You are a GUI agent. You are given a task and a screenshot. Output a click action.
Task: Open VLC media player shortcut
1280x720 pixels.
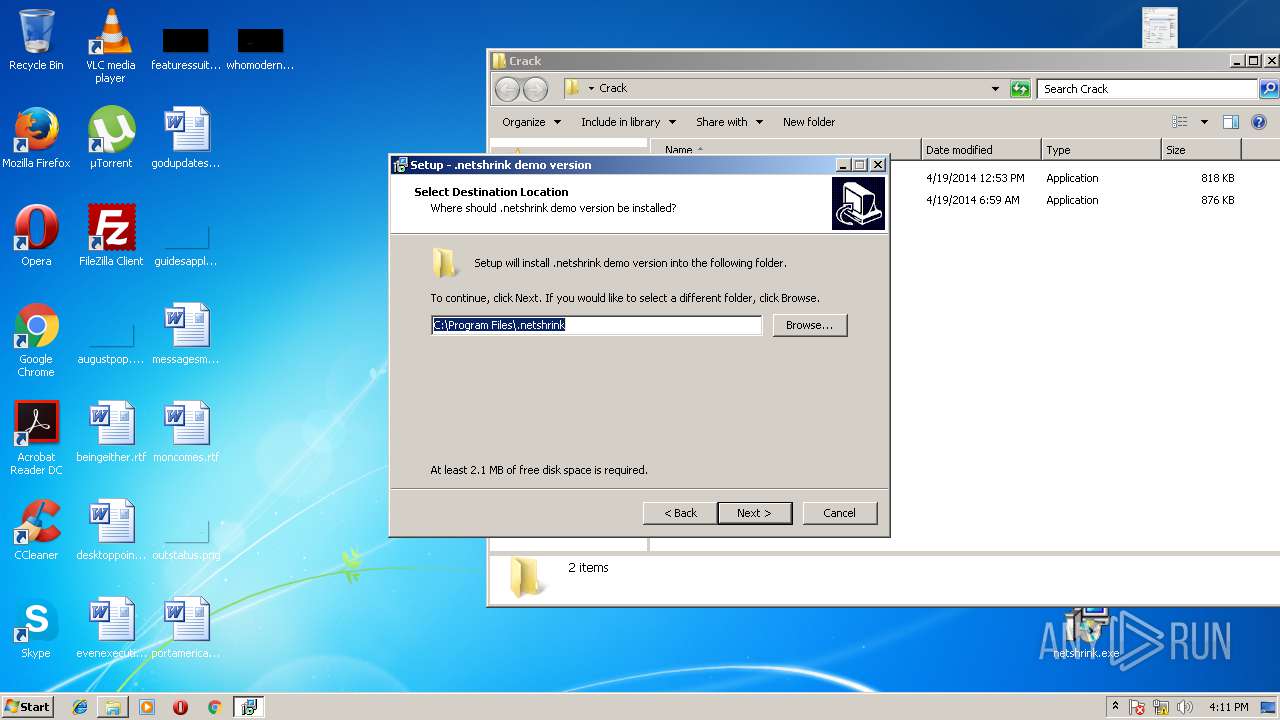pyautogui.click(x=110, y=45)
